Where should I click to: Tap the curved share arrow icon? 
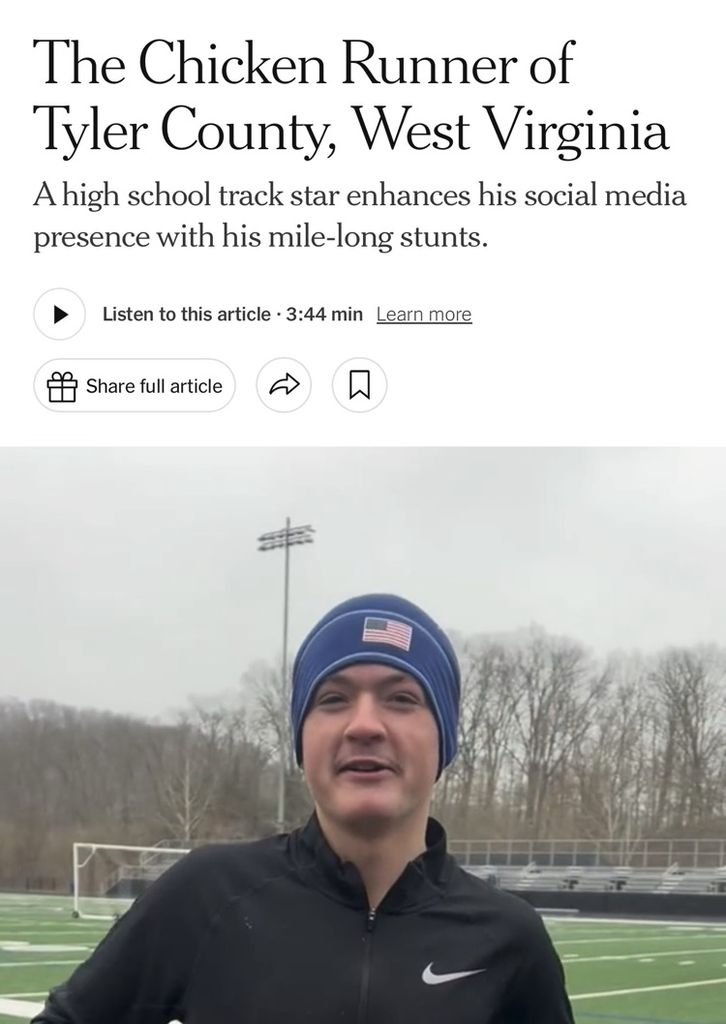tap(284, 385)
